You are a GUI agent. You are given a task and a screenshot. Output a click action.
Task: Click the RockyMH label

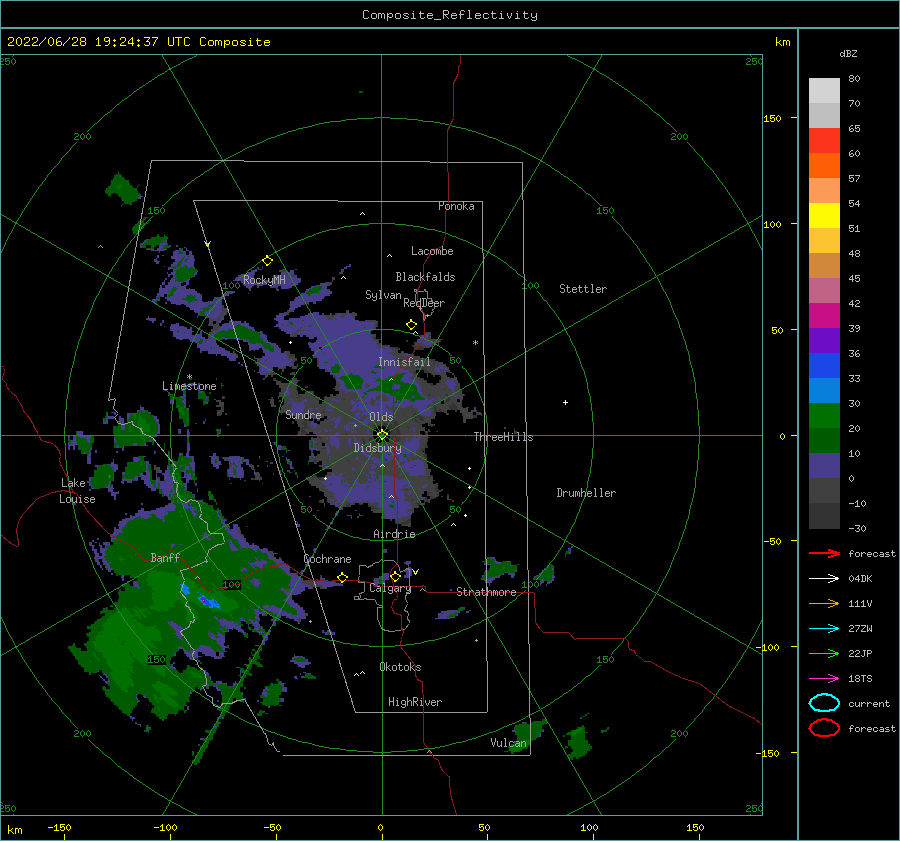pyautogui.click(x=264, y=280)
